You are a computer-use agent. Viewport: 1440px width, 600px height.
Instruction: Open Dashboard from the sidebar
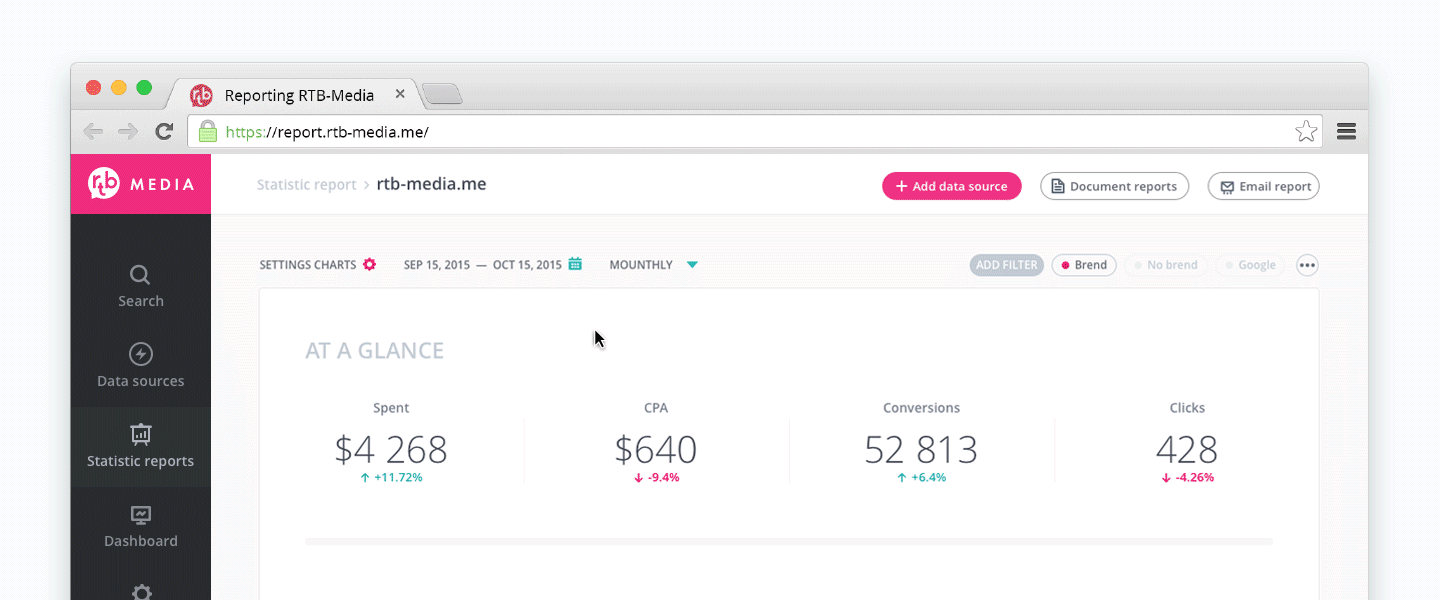[141, 526]
